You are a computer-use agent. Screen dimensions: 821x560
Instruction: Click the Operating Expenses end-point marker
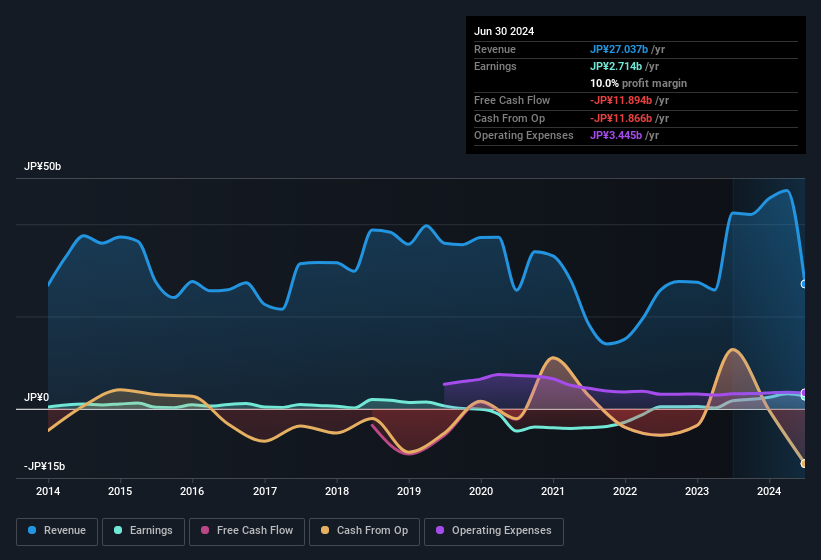pos(804,394)
